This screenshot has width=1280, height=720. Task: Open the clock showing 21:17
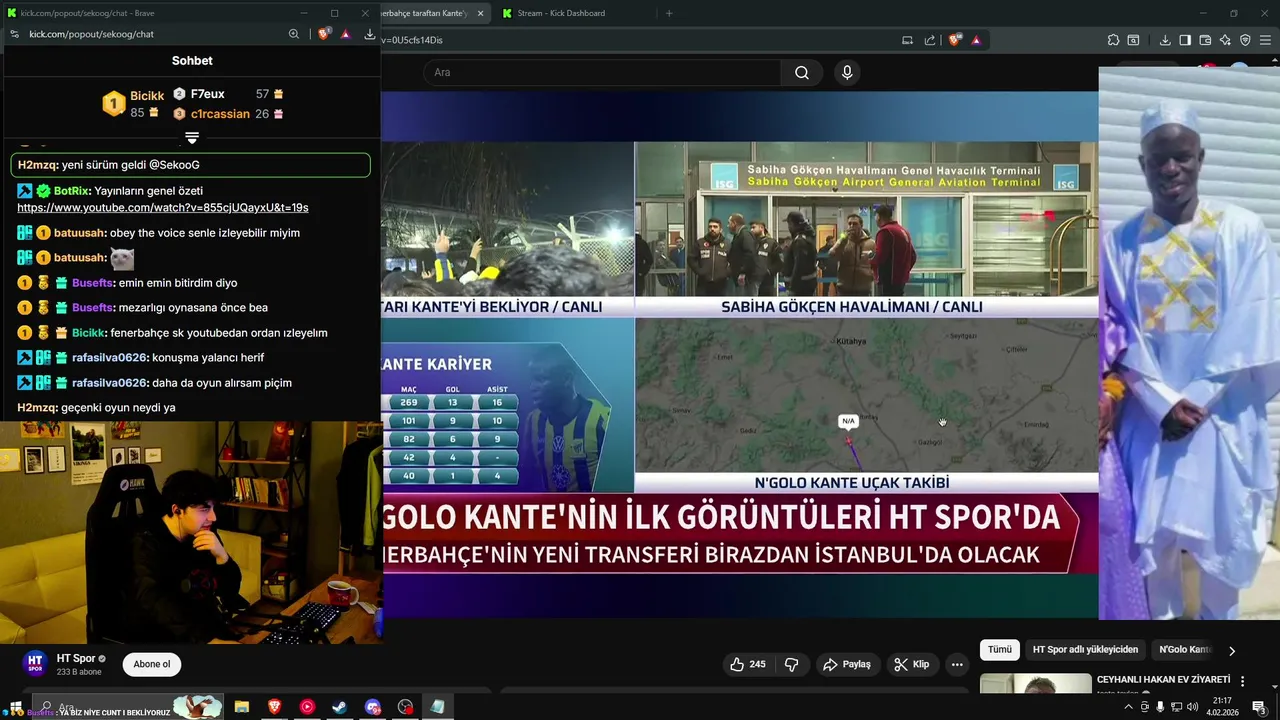pos(1224,707)
